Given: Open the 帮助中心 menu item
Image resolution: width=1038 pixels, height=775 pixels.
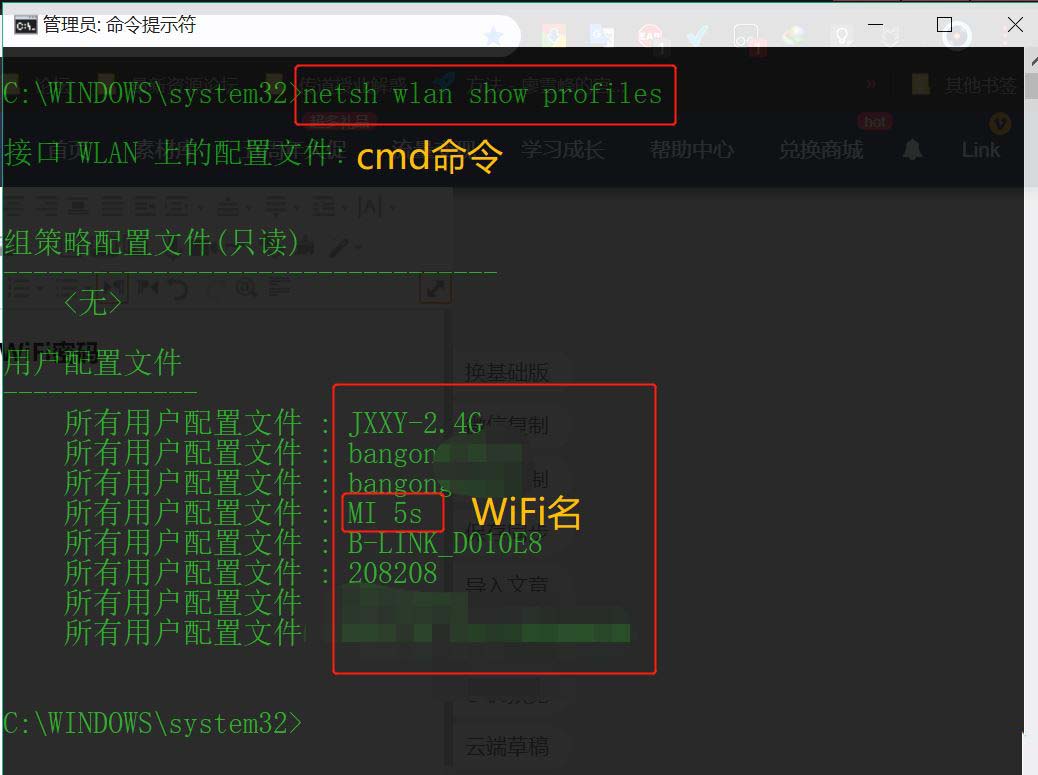Looking at the screenshot, I should [x=692, y=150].
